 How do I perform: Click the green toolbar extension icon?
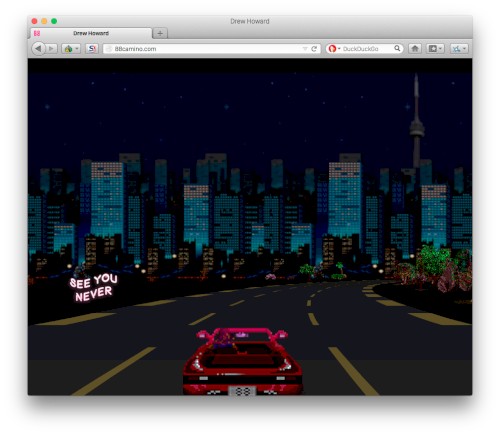(68, 49)
